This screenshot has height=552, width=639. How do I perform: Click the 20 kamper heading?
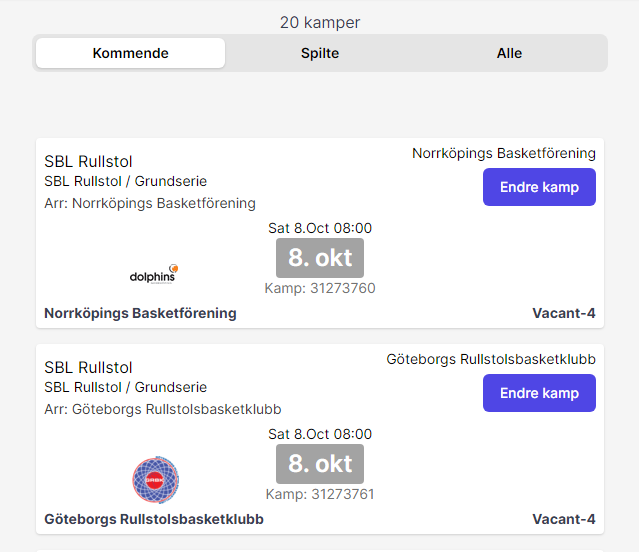click(x=320, y=22)
